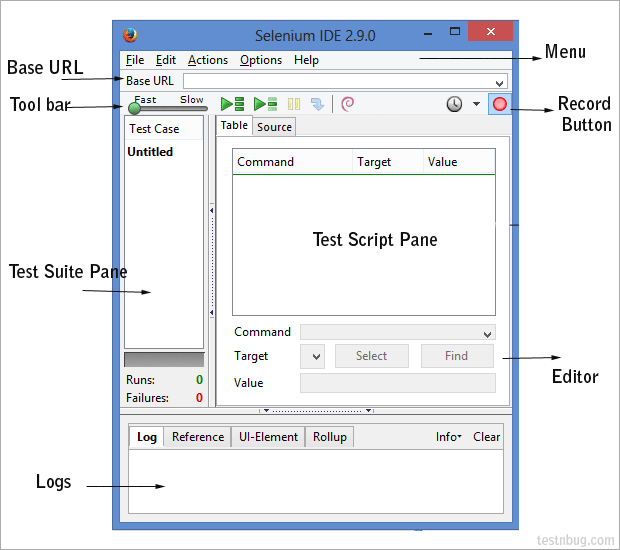Image resolution: width=620 pixels, height=550 pixels.
Task: Click the Test Case header
Action: [164, 129]
